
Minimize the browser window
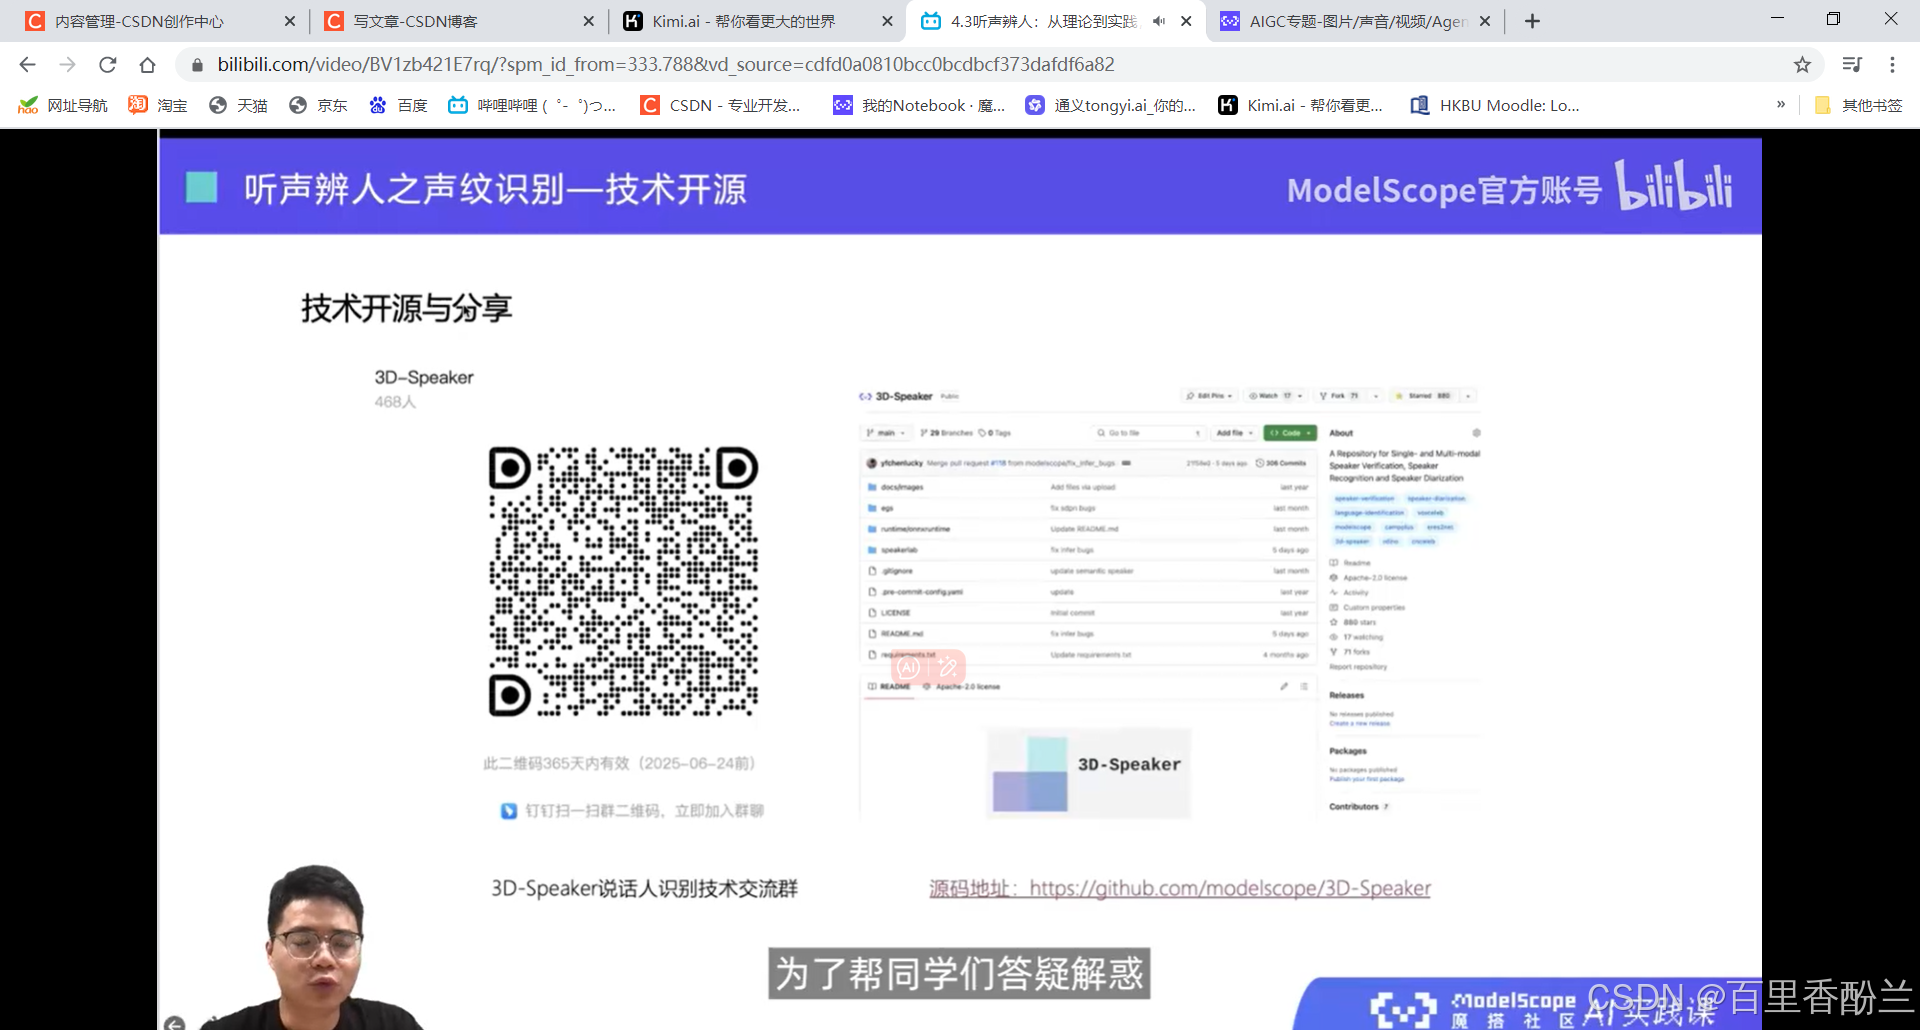point(1777,19)
